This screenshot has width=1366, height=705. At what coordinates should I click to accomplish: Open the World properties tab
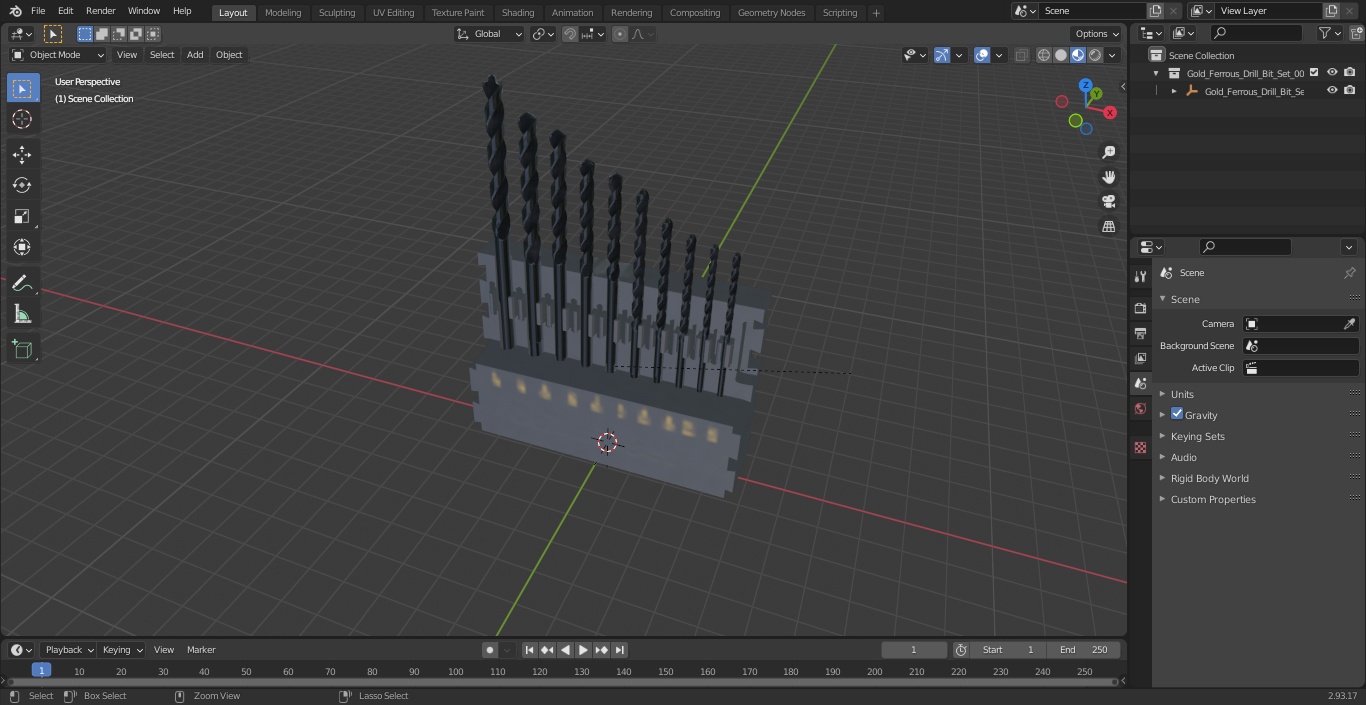[x=1140, y=409]
